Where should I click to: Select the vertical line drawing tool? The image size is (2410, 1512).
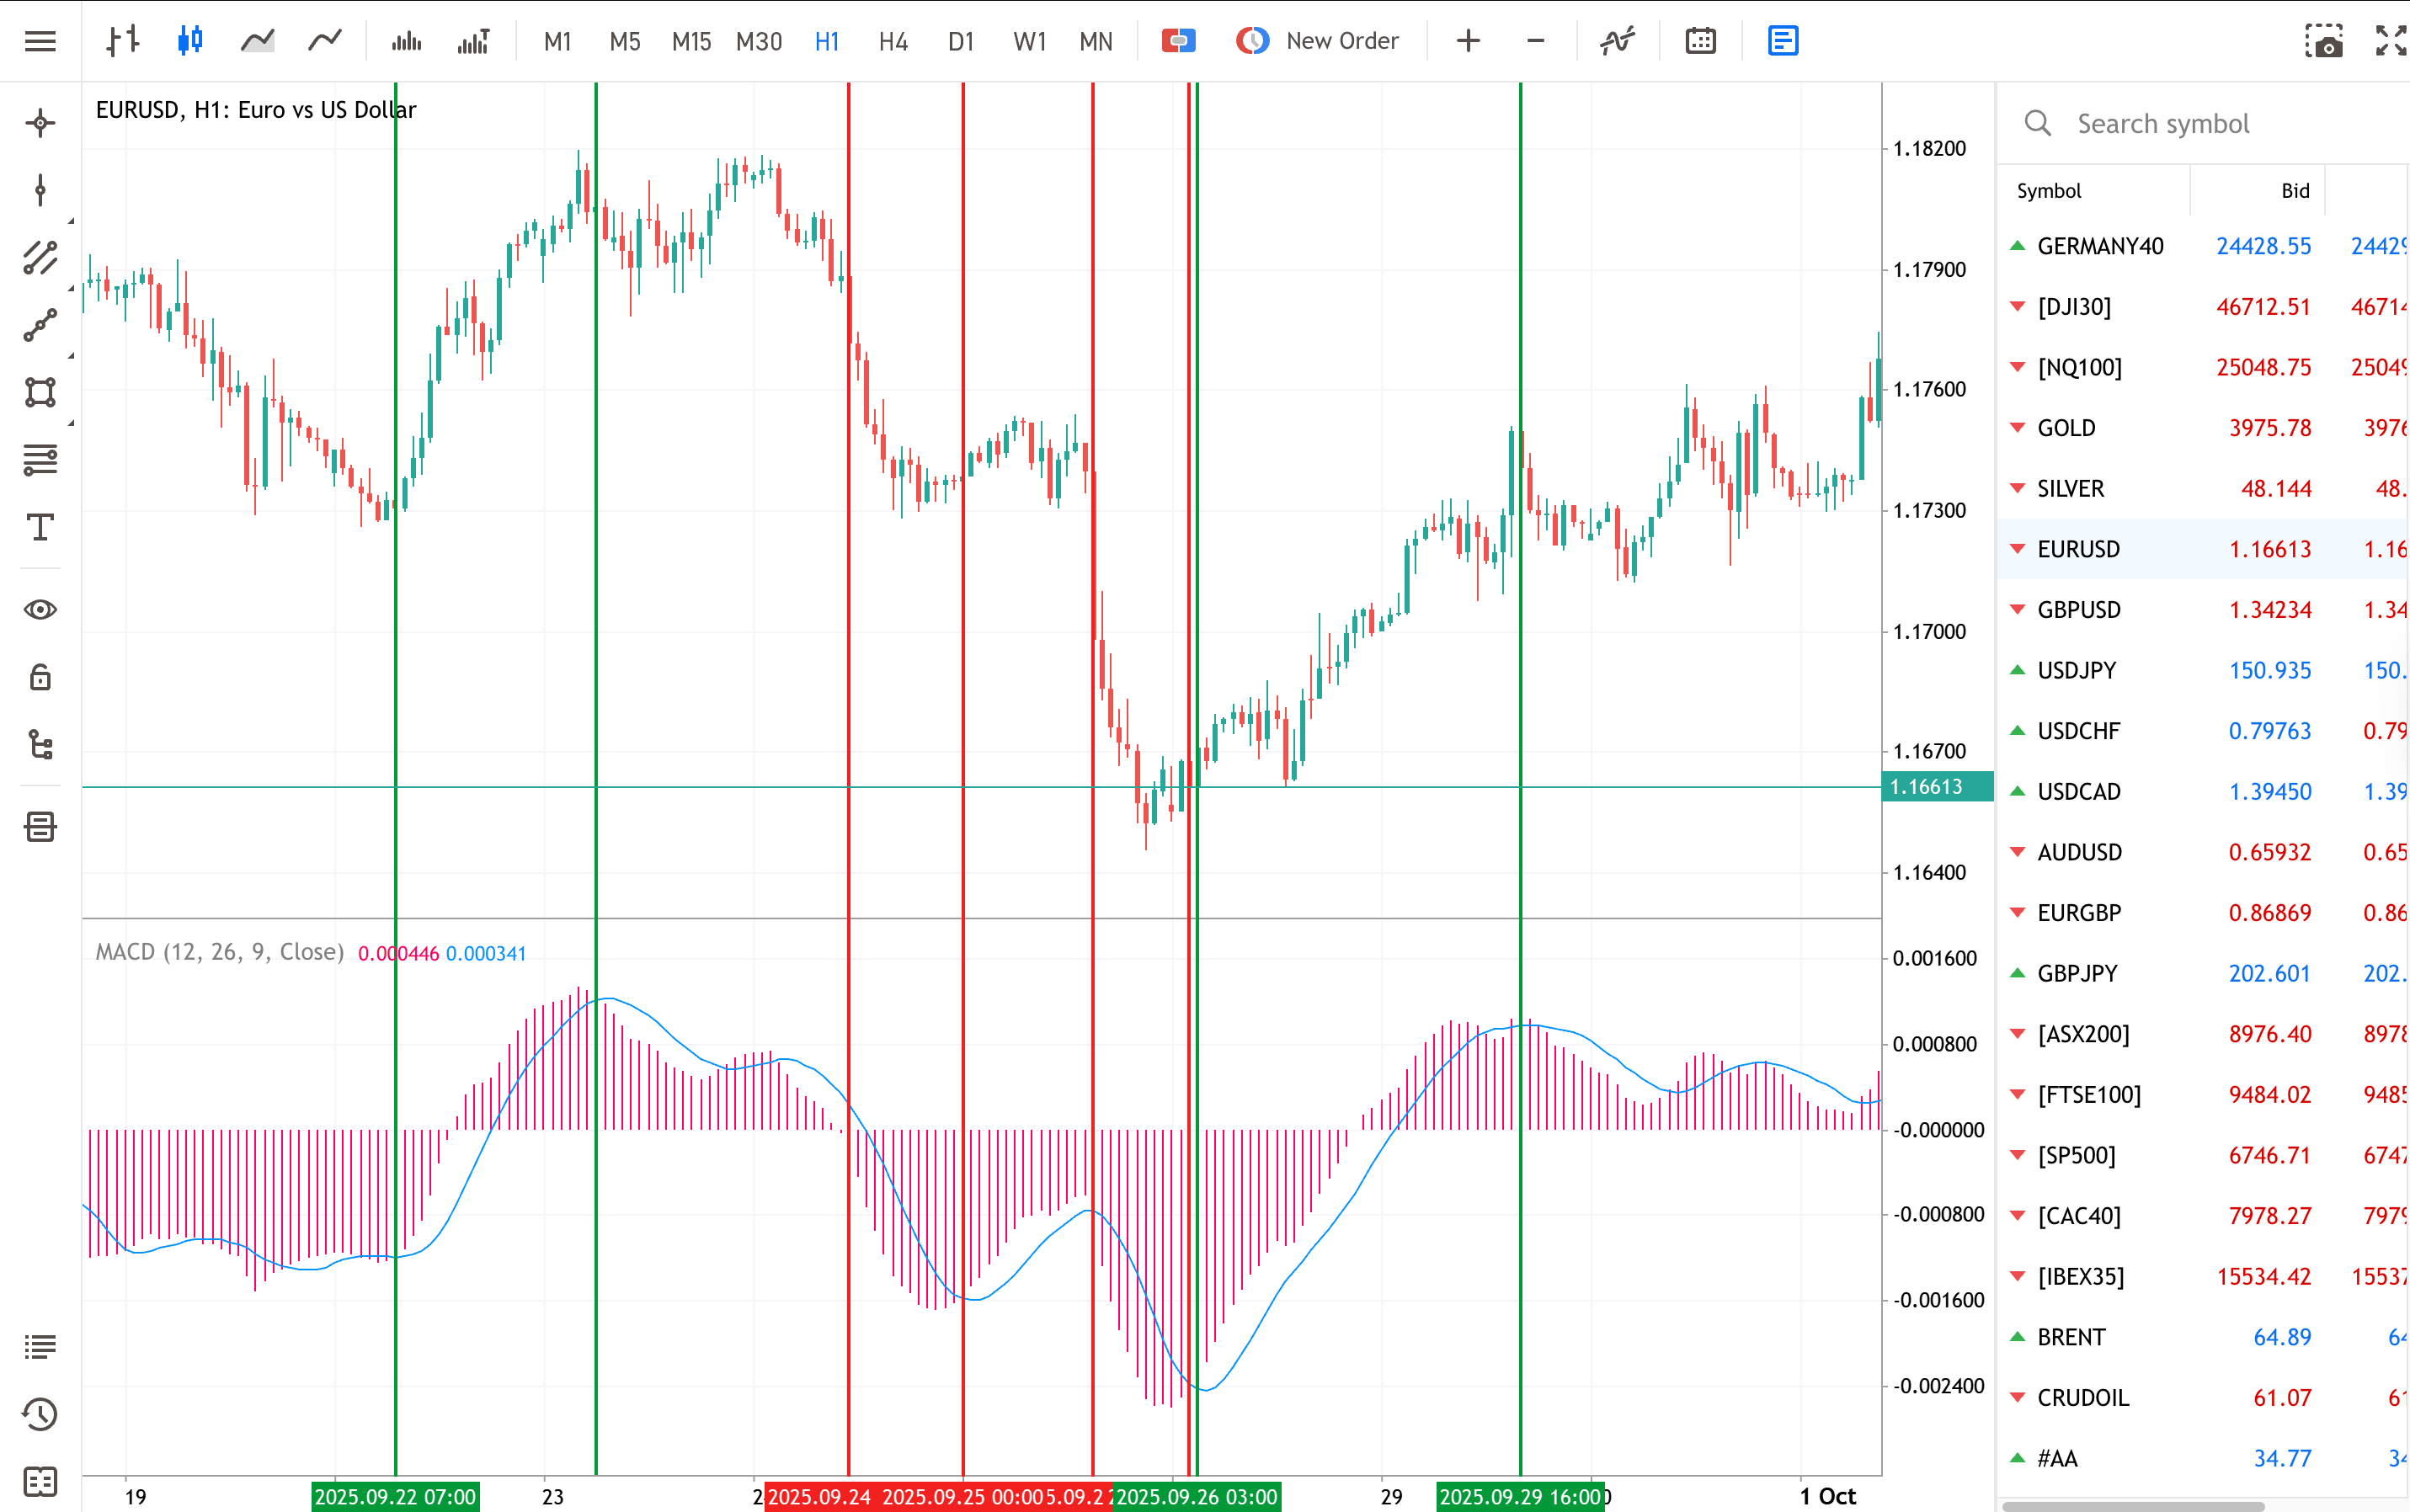pyautogui.click(x=40, y=190)
